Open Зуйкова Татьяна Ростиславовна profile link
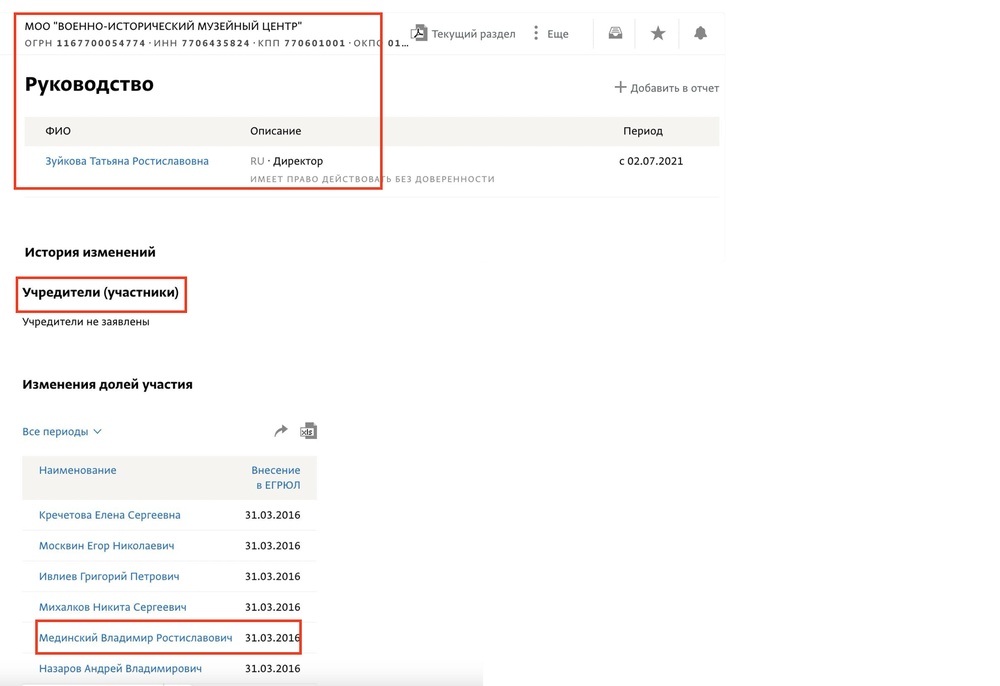 127,161
